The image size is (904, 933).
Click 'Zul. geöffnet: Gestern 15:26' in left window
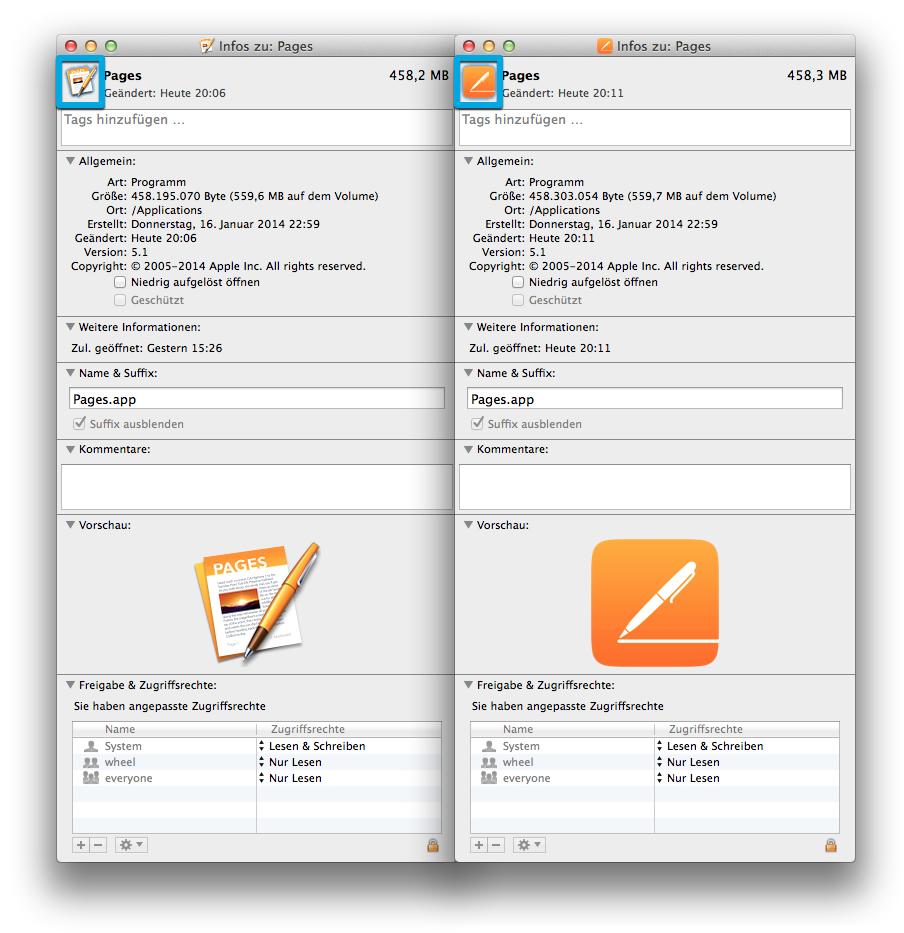click(146, 348)
